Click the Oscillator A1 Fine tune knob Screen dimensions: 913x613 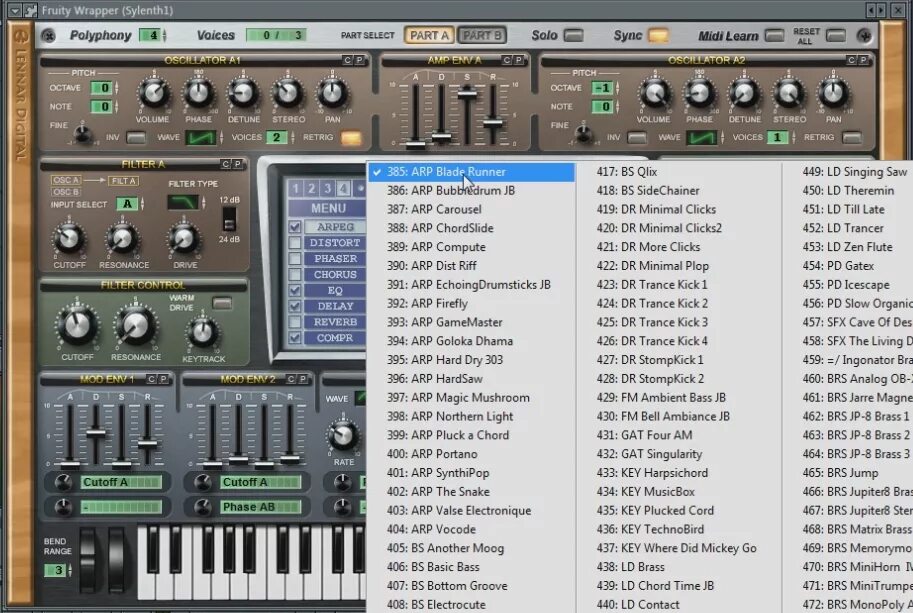pos(82,134)
